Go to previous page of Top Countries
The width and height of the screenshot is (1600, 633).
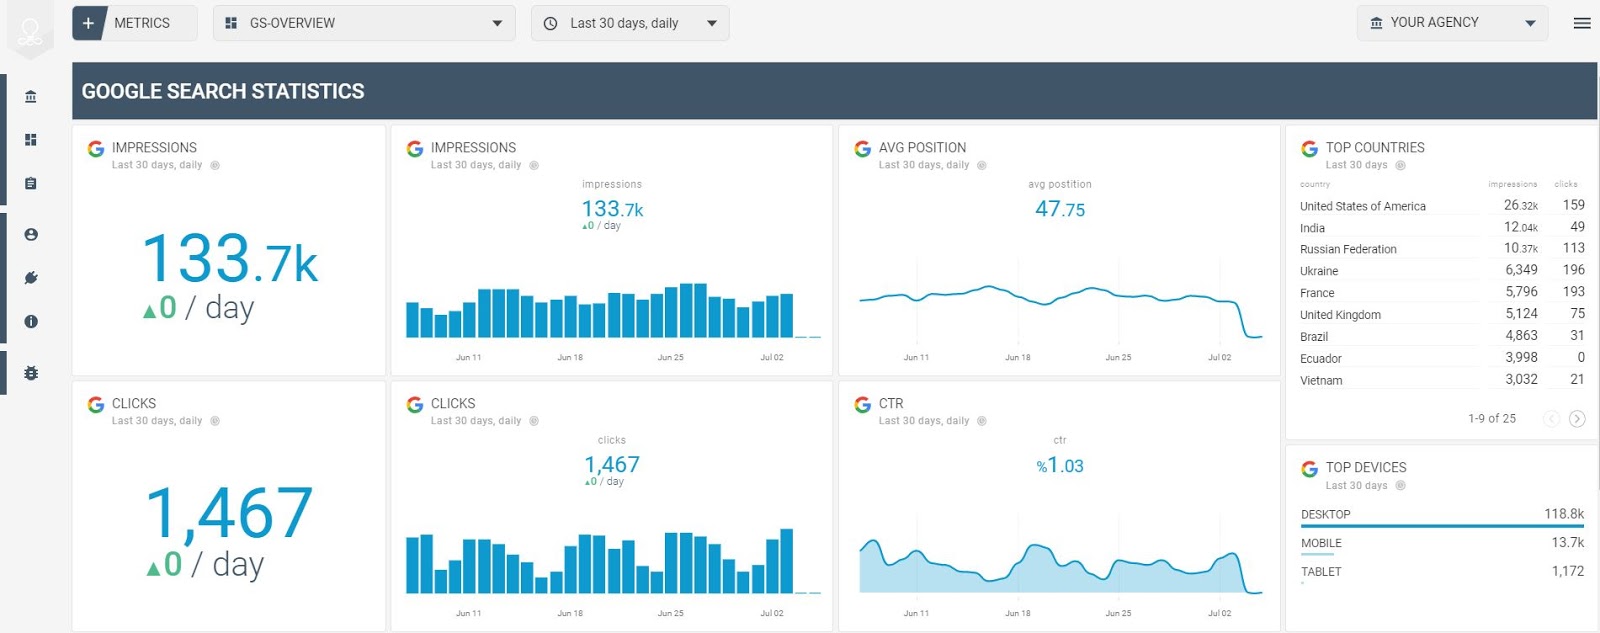click(x=1552, y=419)
